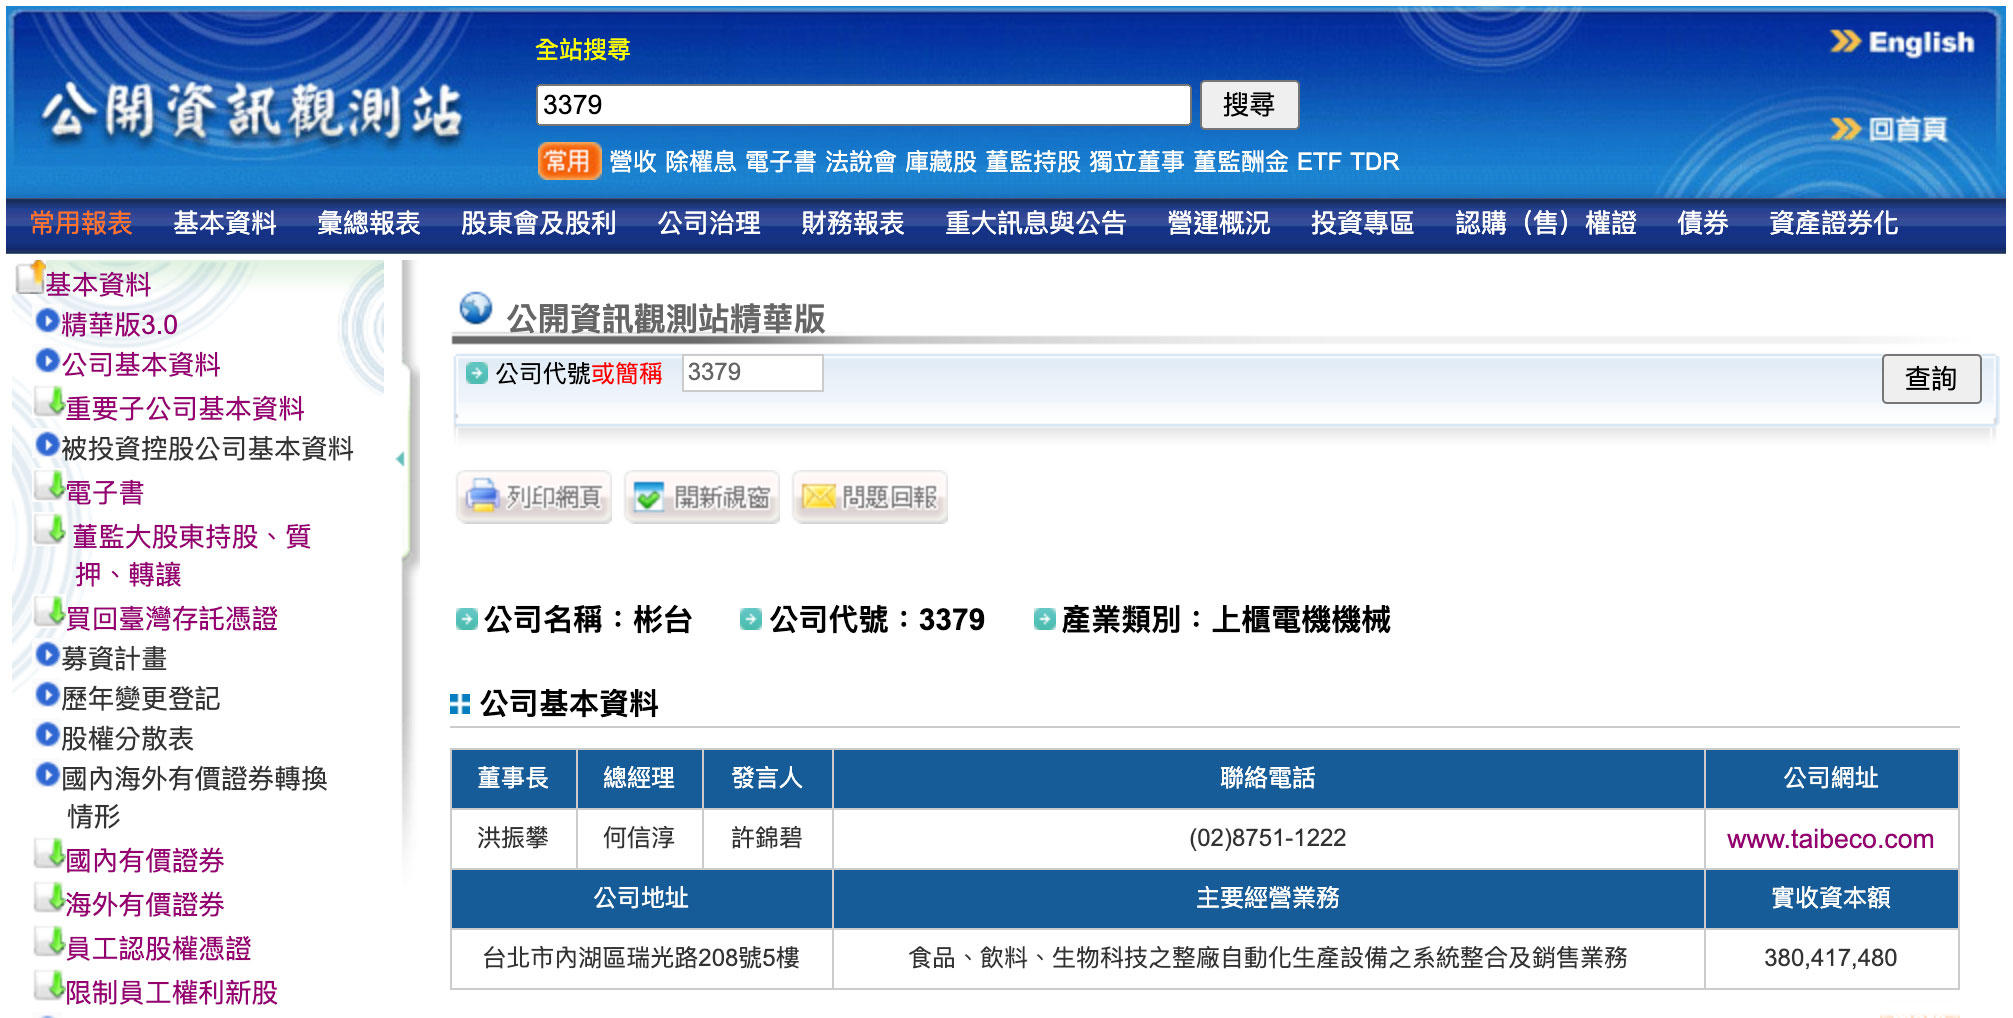Expand 重要子公司基本資料 in sidebar

click(185, 409)
